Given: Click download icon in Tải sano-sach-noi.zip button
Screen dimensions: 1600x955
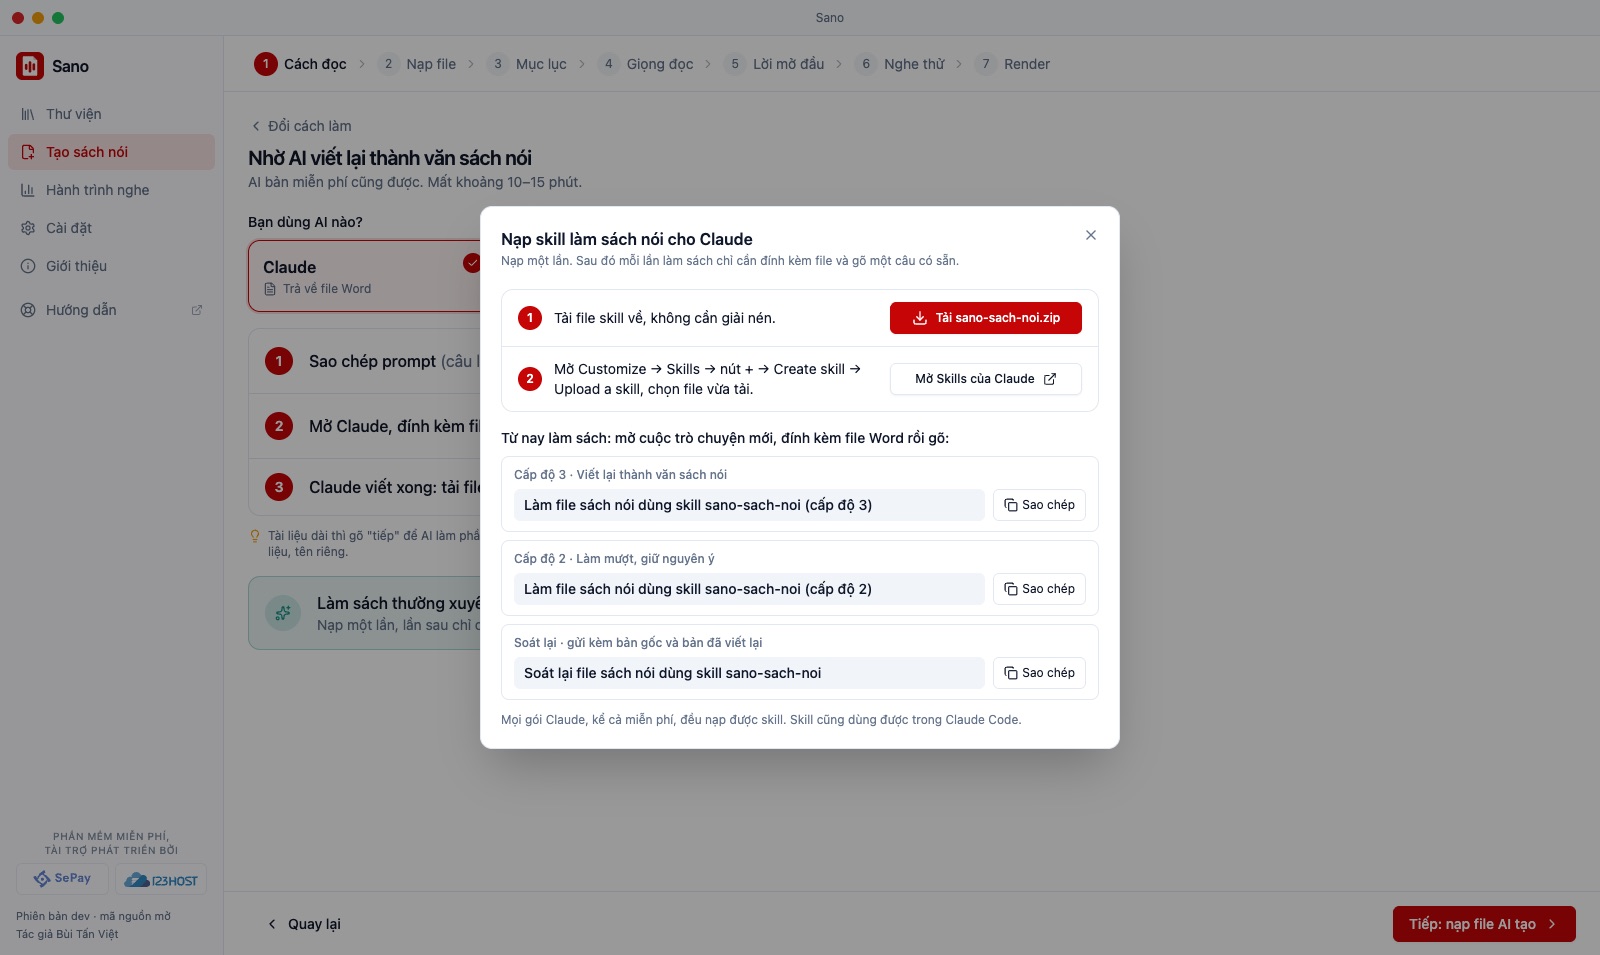Looking at the screenshot, I should [x=920, y=318].
